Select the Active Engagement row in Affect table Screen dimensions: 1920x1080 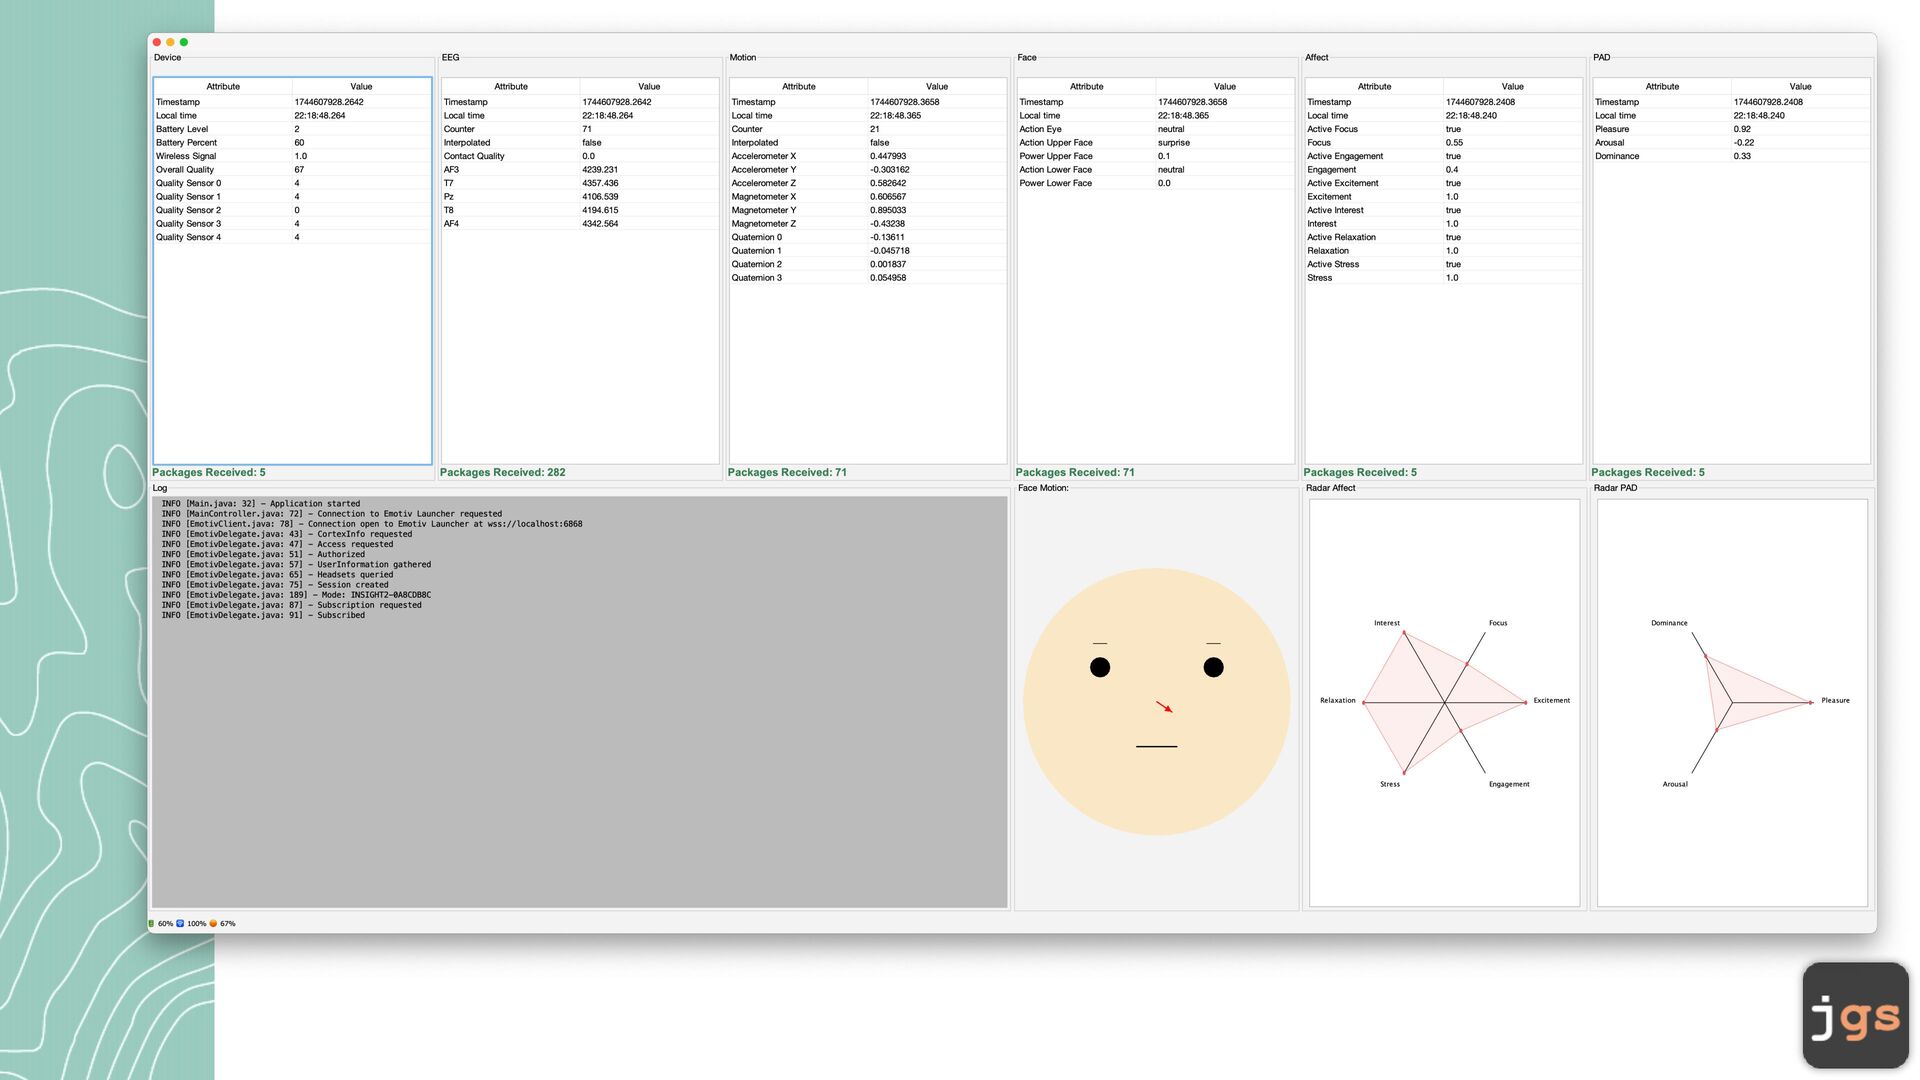1442,156
